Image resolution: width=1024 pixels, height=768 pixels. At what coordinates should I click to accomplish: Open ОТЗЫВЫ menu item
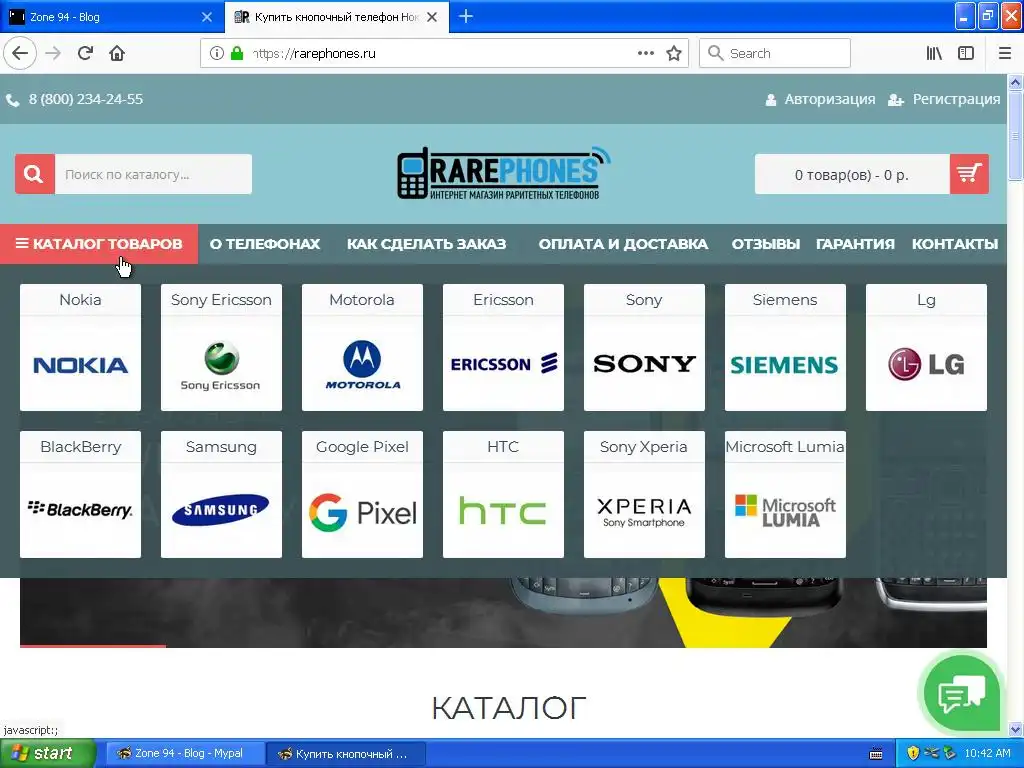pyautogui.click(x=765, y=244)
